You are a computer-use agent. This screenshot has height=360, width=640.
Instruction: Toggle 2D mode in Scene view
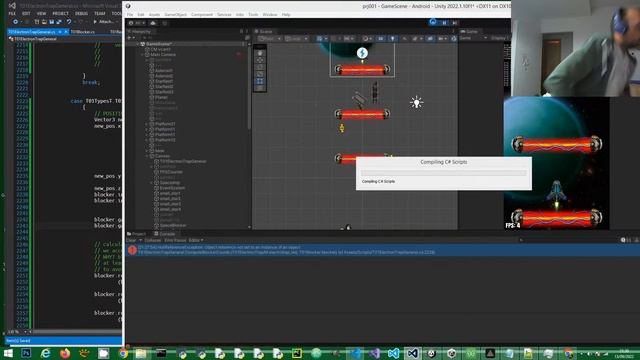point(380,38)
